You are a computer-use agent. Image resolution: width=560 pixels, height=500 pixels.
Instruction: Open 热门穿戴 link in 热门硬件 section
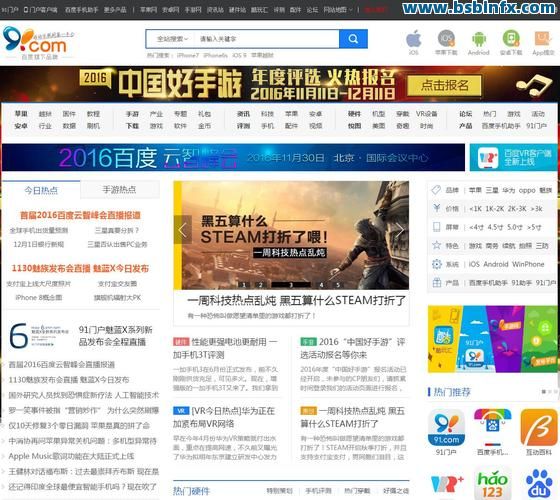click(x=357, y=491)
